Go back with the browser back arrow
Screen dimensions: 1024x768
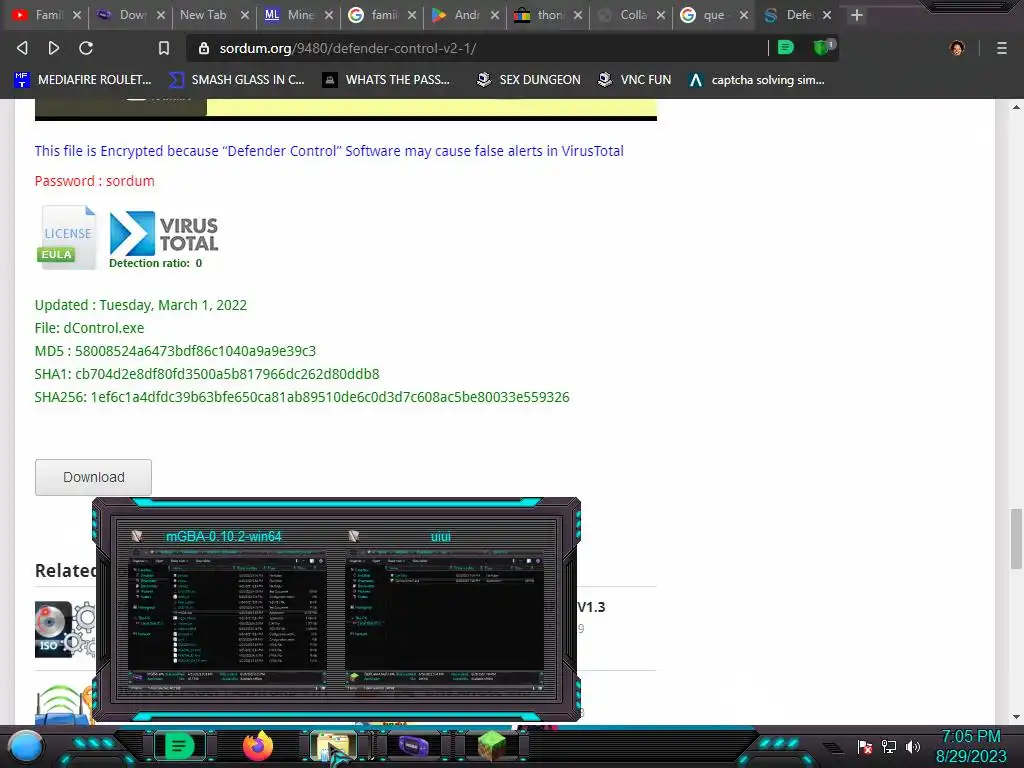coord(22,48)
